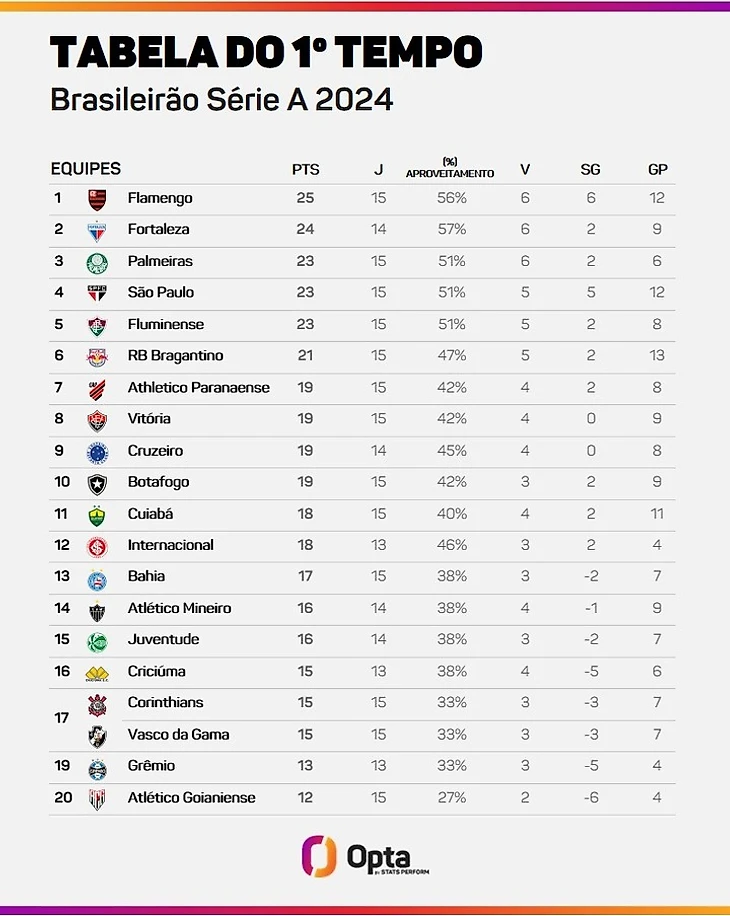Click the Internacional red crest
The height and width of the screenshot is (916, 730).
(97, 546)
